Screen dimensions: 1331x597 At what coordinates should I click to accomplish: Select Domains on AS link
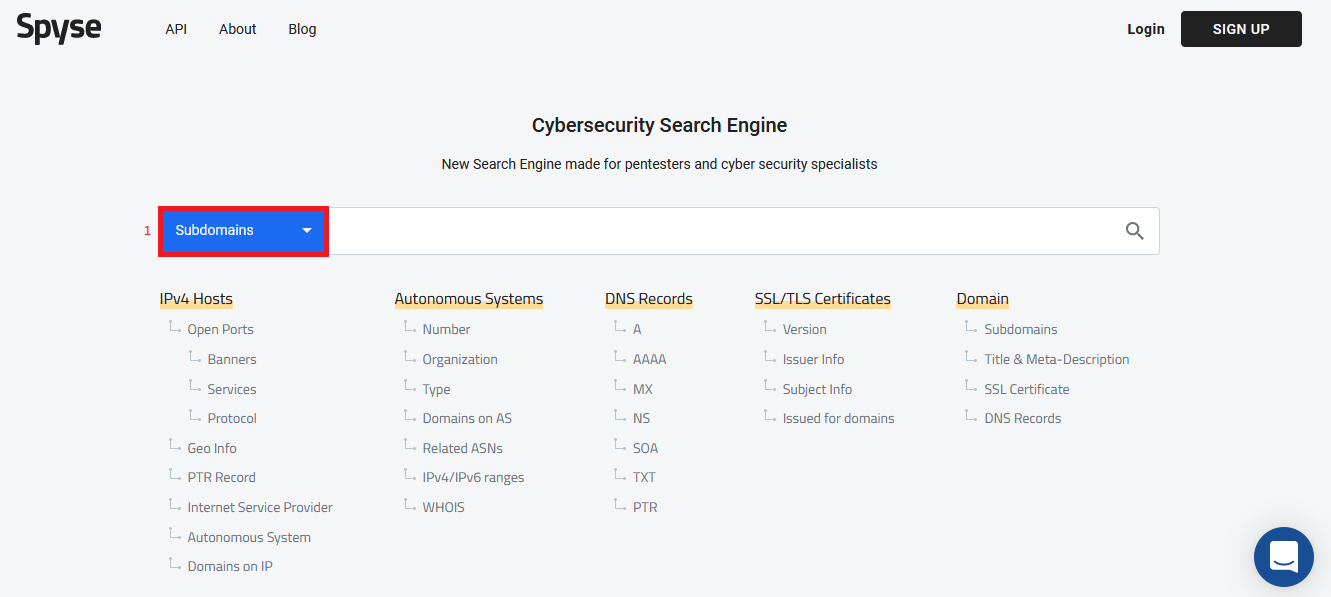click(x=467, y=418)
